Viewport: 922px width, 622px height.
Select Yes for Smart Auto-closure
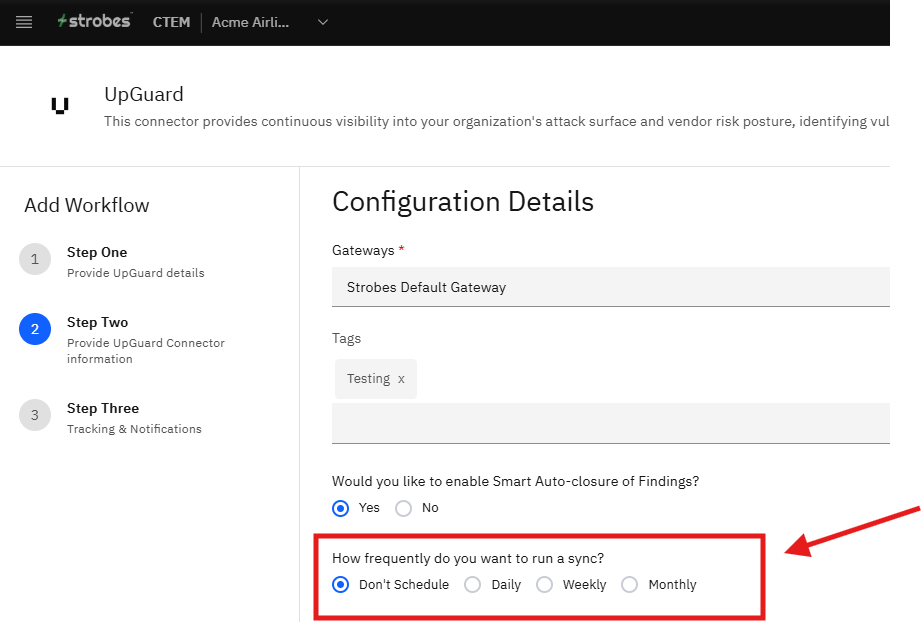point(340,508)
